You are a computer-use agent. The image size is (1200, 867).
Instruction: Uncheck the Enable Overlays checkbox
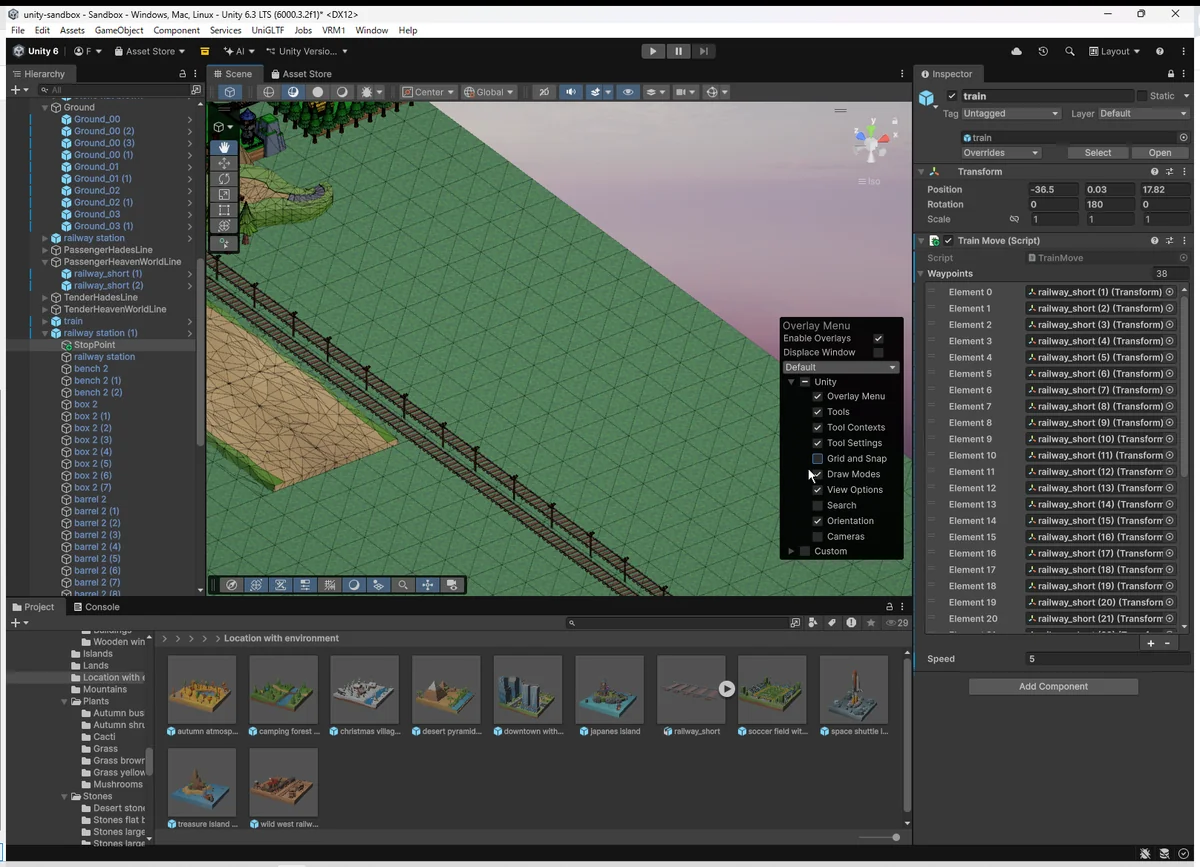878,339
